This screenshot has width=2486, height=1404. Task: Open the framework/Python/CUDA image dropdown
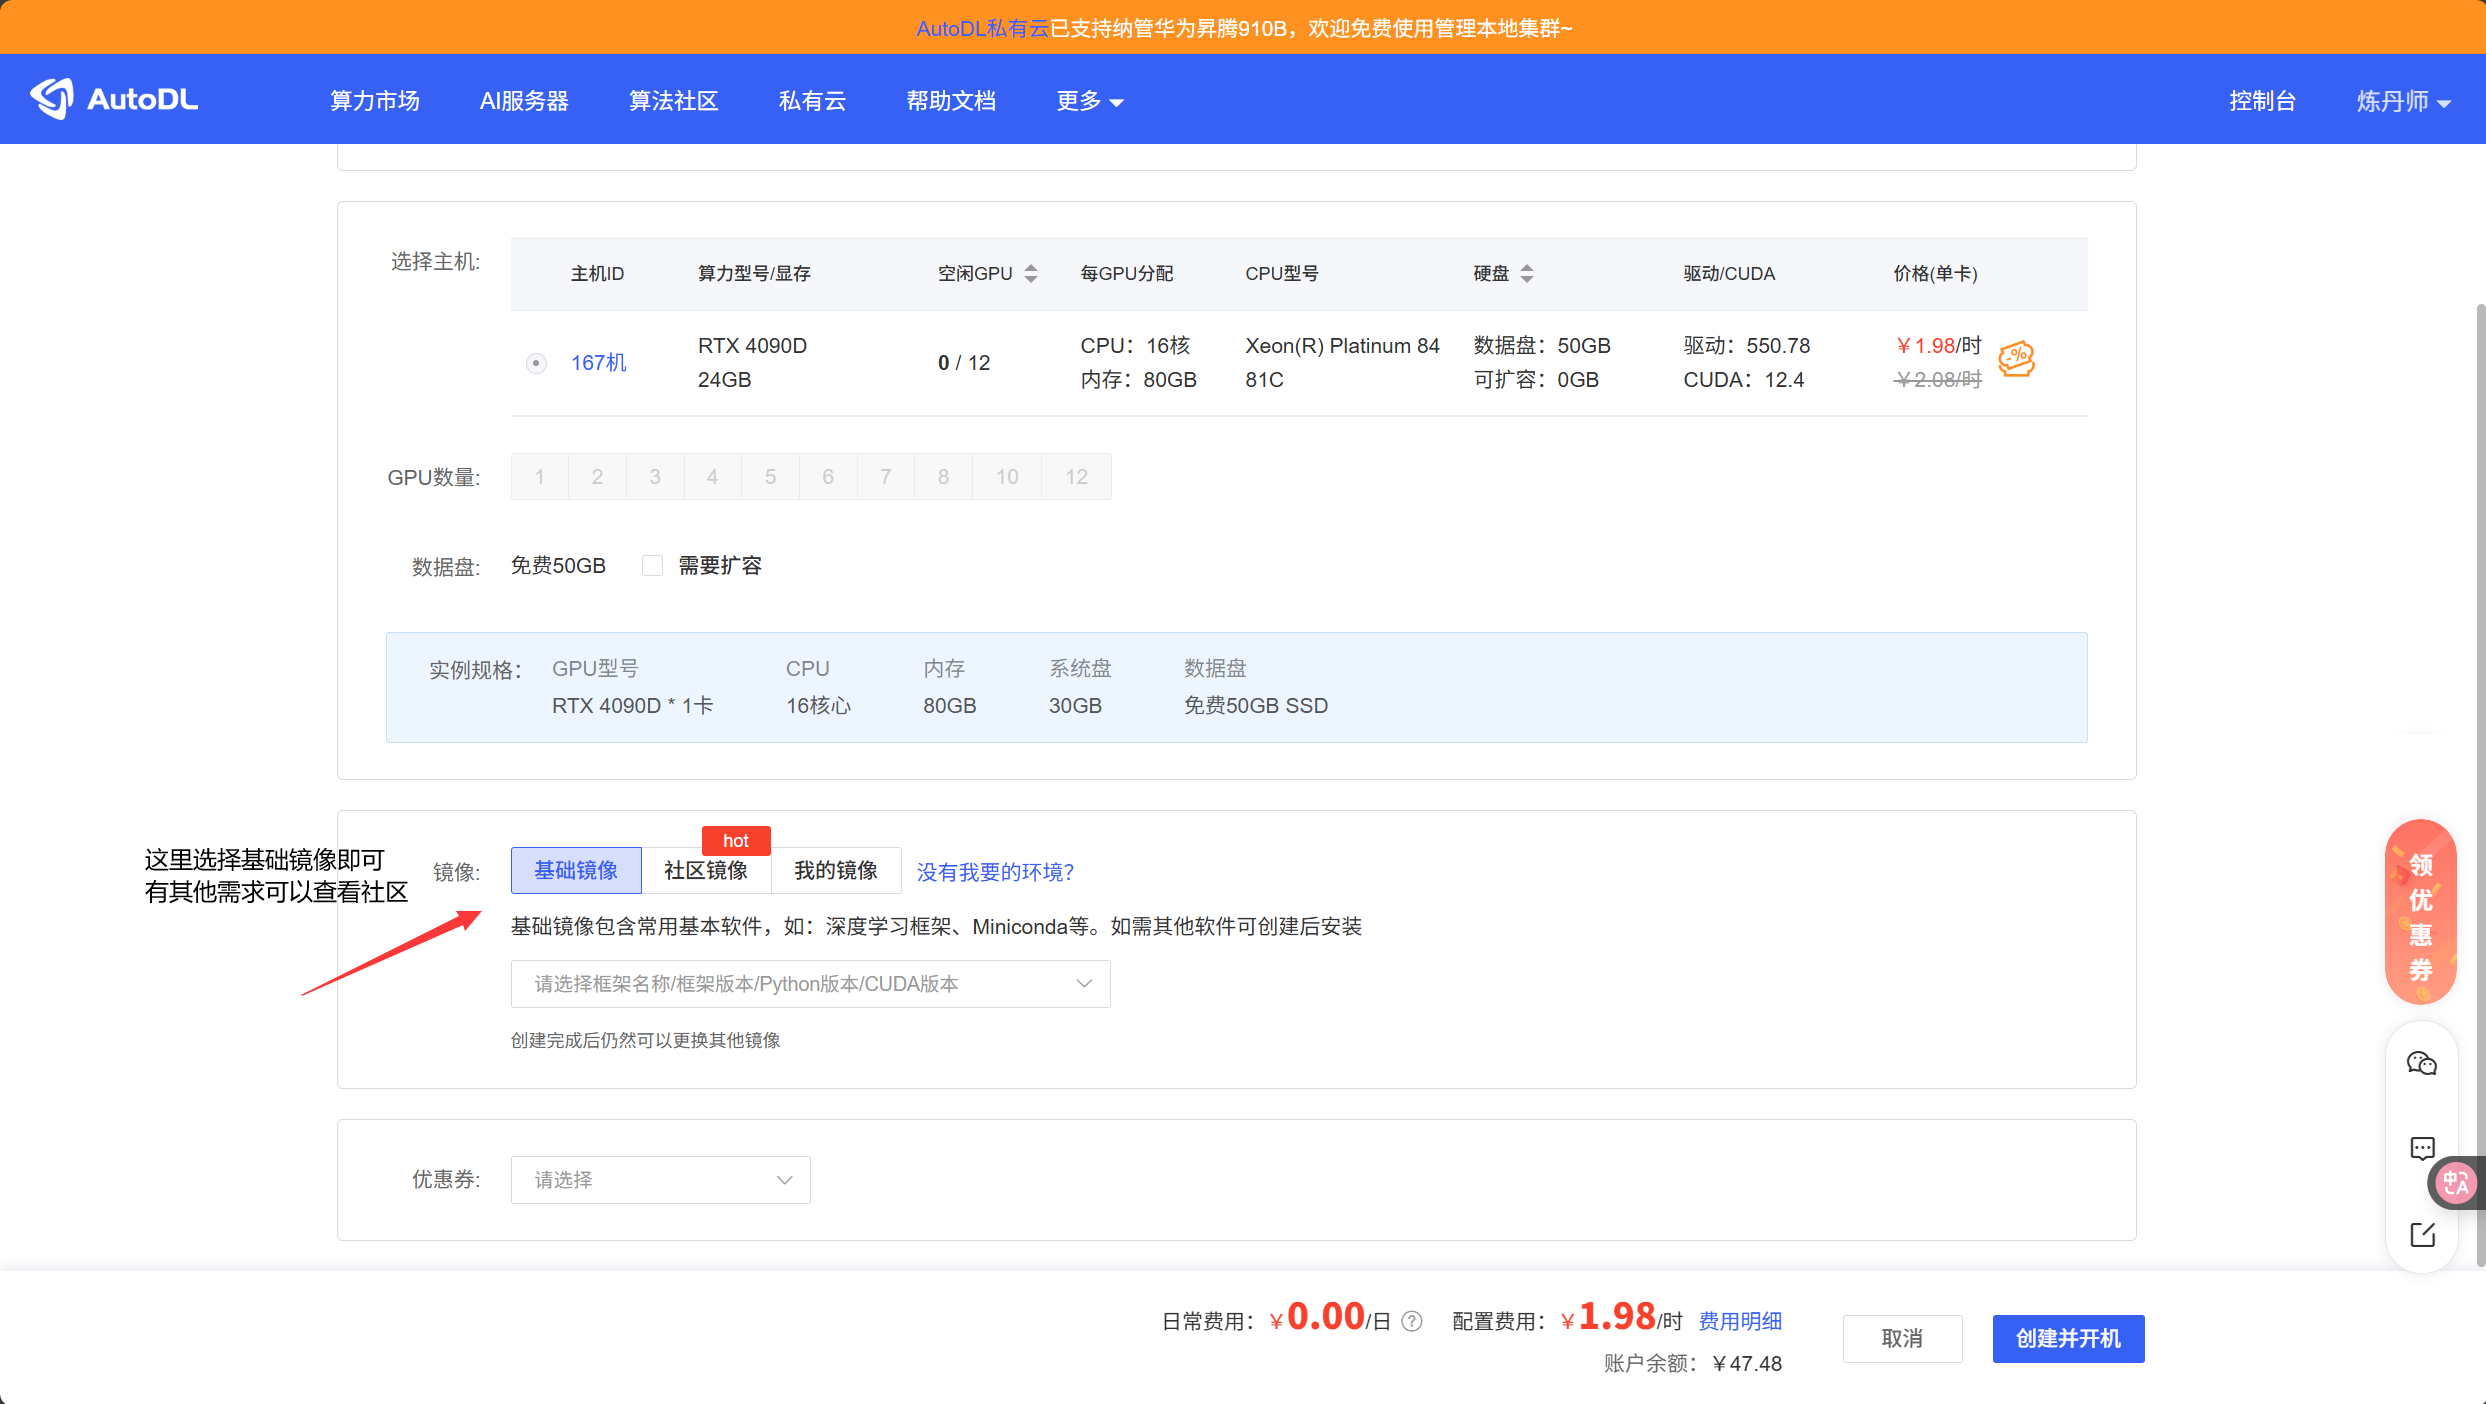click(810, 984)
